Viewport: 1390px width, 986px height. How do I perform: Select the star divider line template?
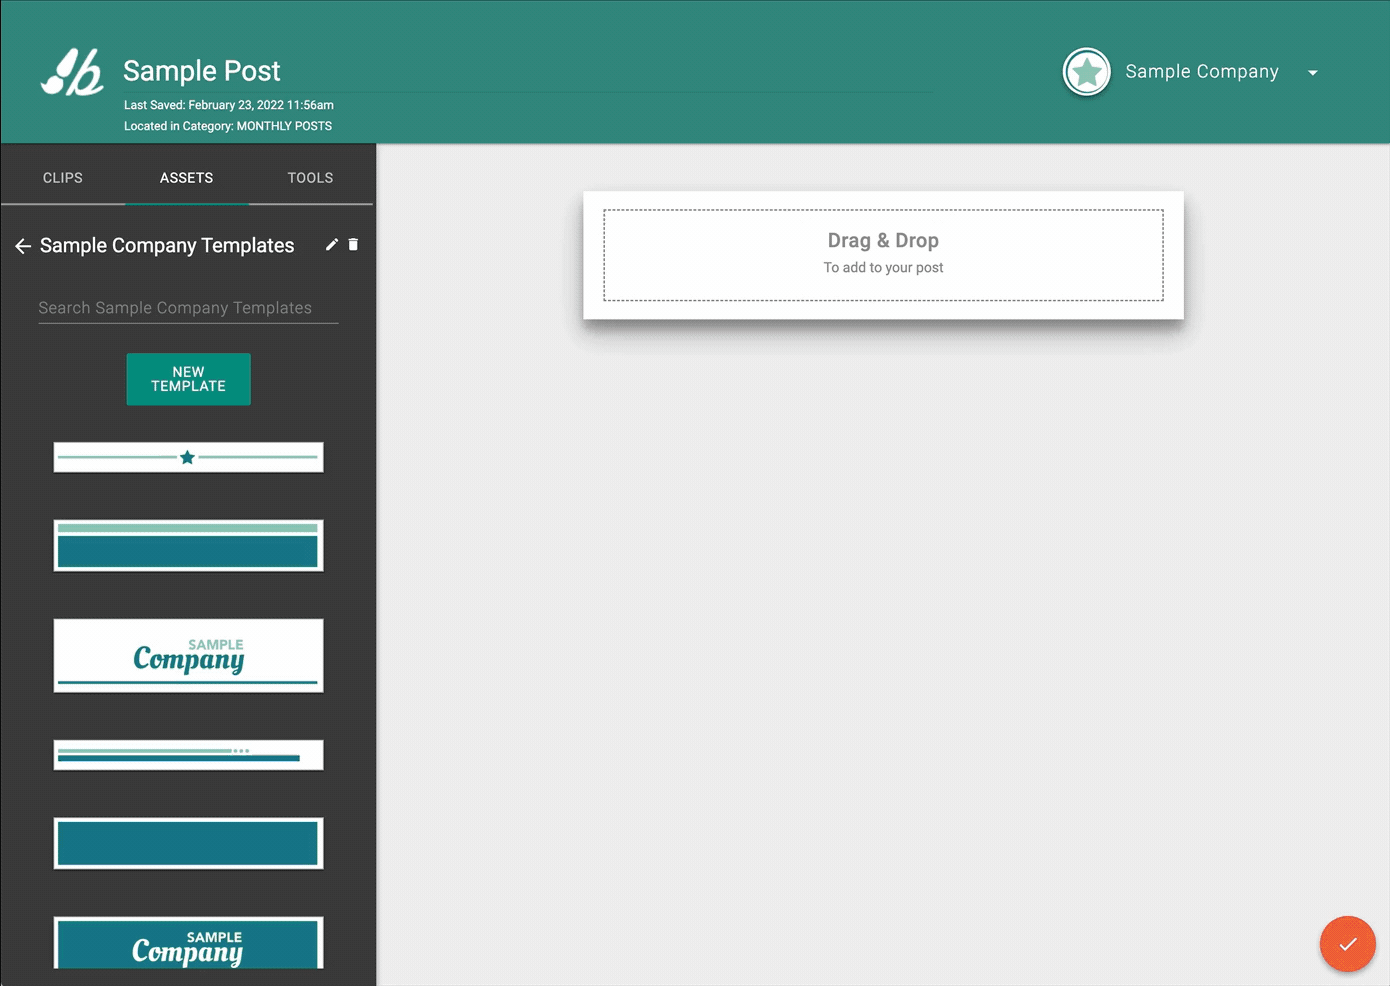(x=188, y=457)
